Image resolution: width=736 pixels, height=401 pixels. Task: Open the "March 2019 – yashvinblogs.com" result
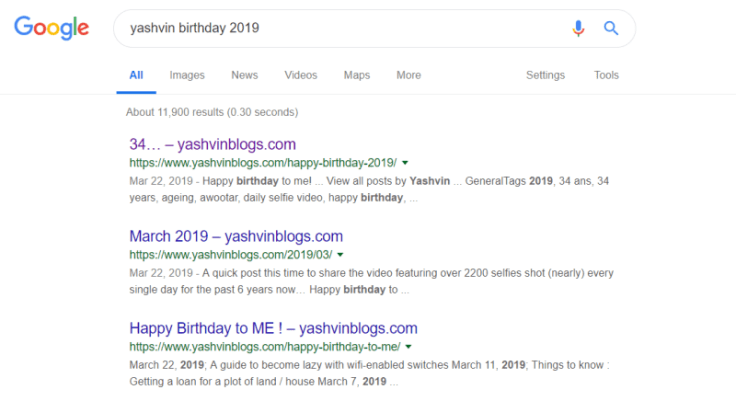[x=236, y=237]
